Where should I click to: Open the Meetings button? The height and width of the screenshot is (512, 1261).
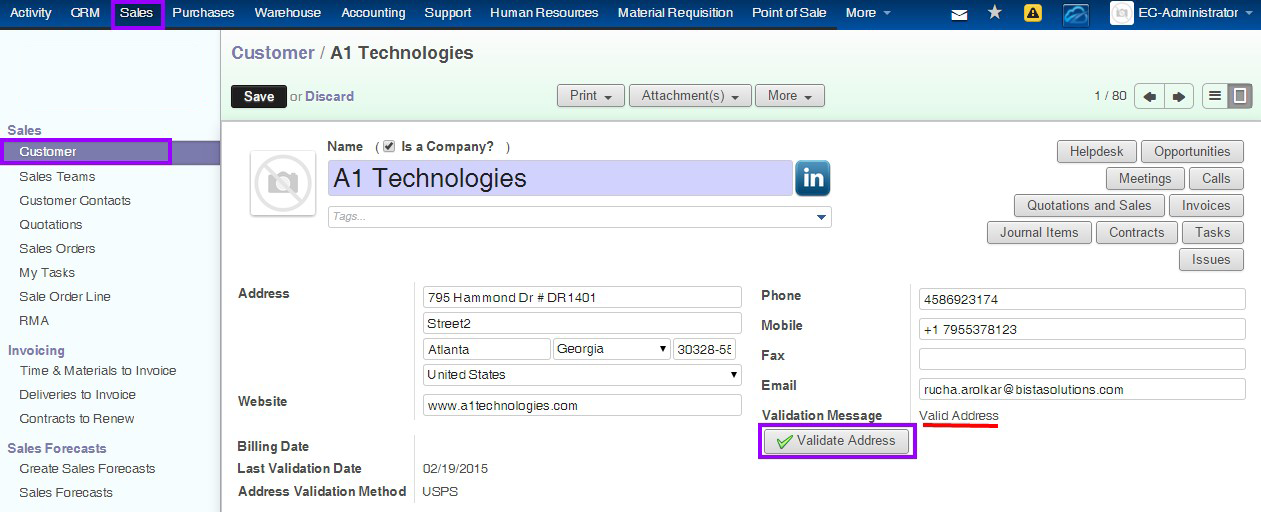click(1145, 179)
